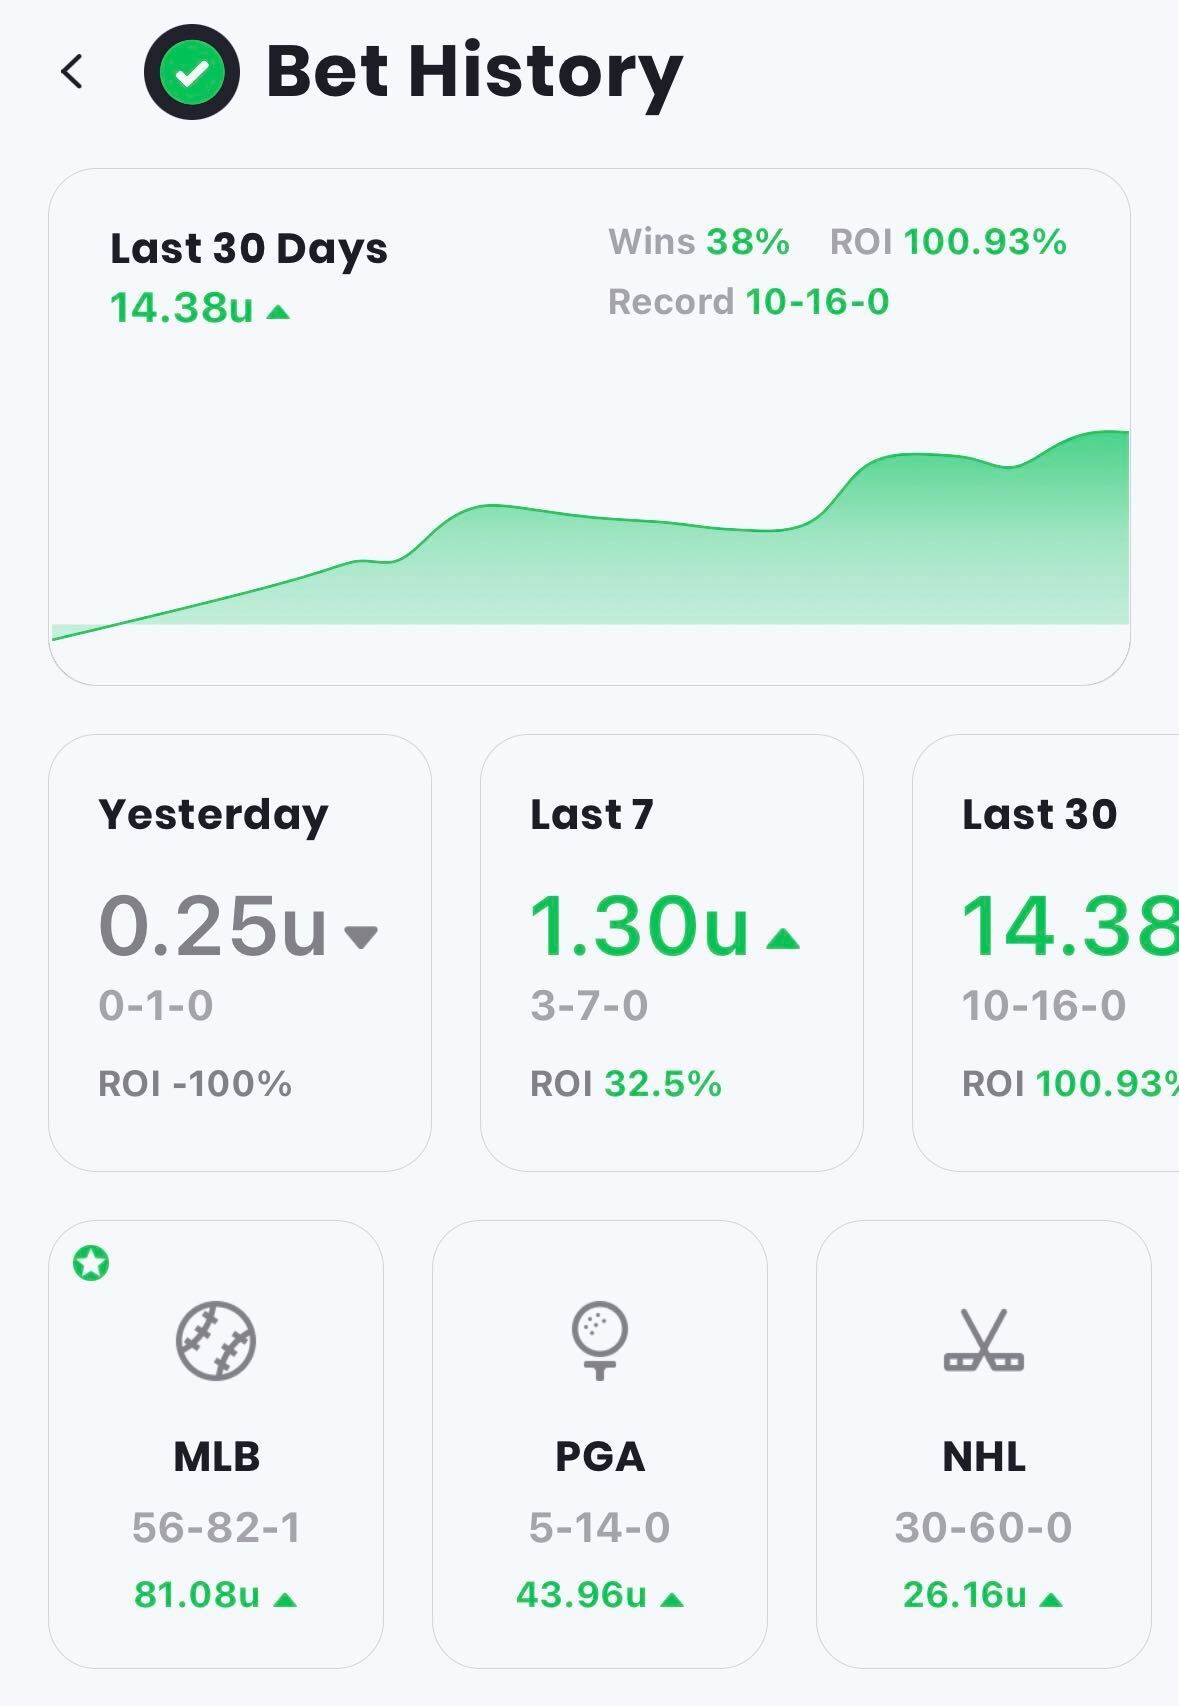Image resolution: width=1179 pixels, height=1706 pixels.
Task: Select the Last 30 stats card
Action: point(1046,952)
